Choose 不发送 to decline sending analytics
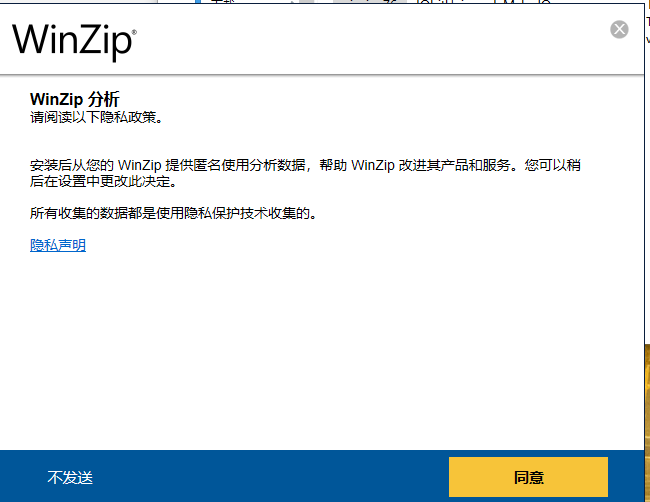The width and height of the screenshot is (650, 502). [x=70, y=478]
